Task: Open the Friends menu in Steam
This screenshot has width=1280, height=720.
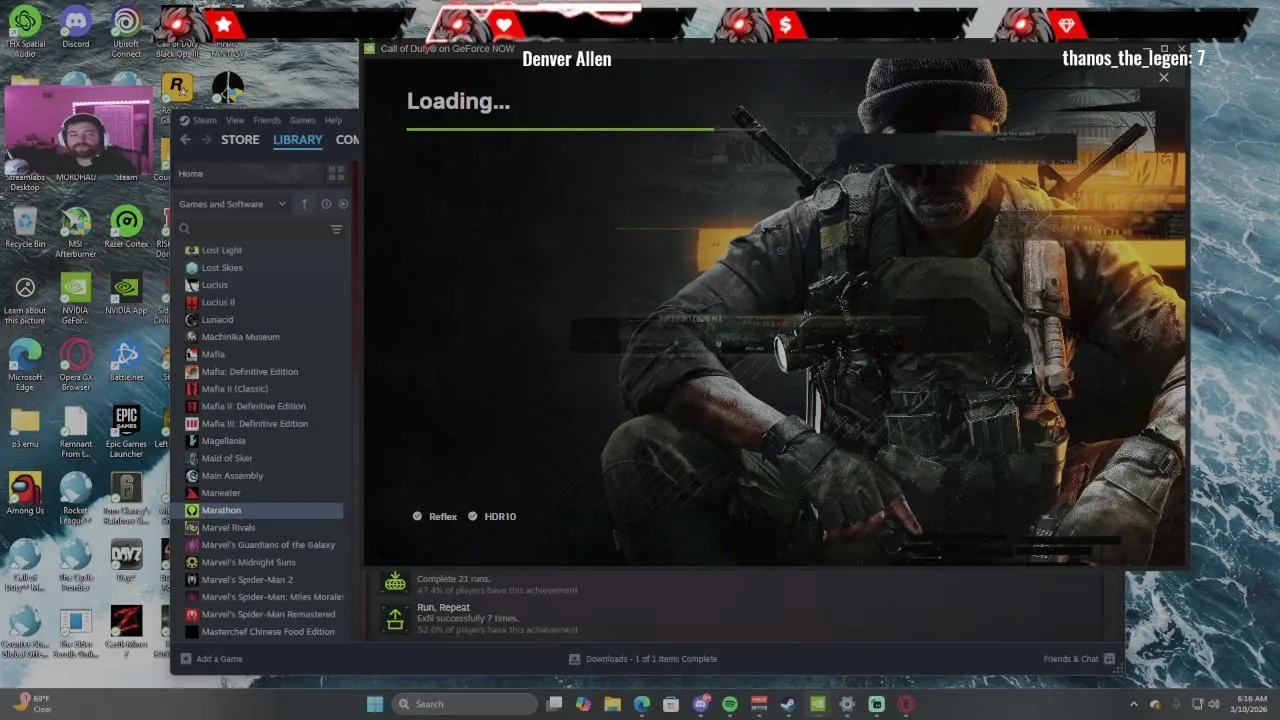Action: 267,120
